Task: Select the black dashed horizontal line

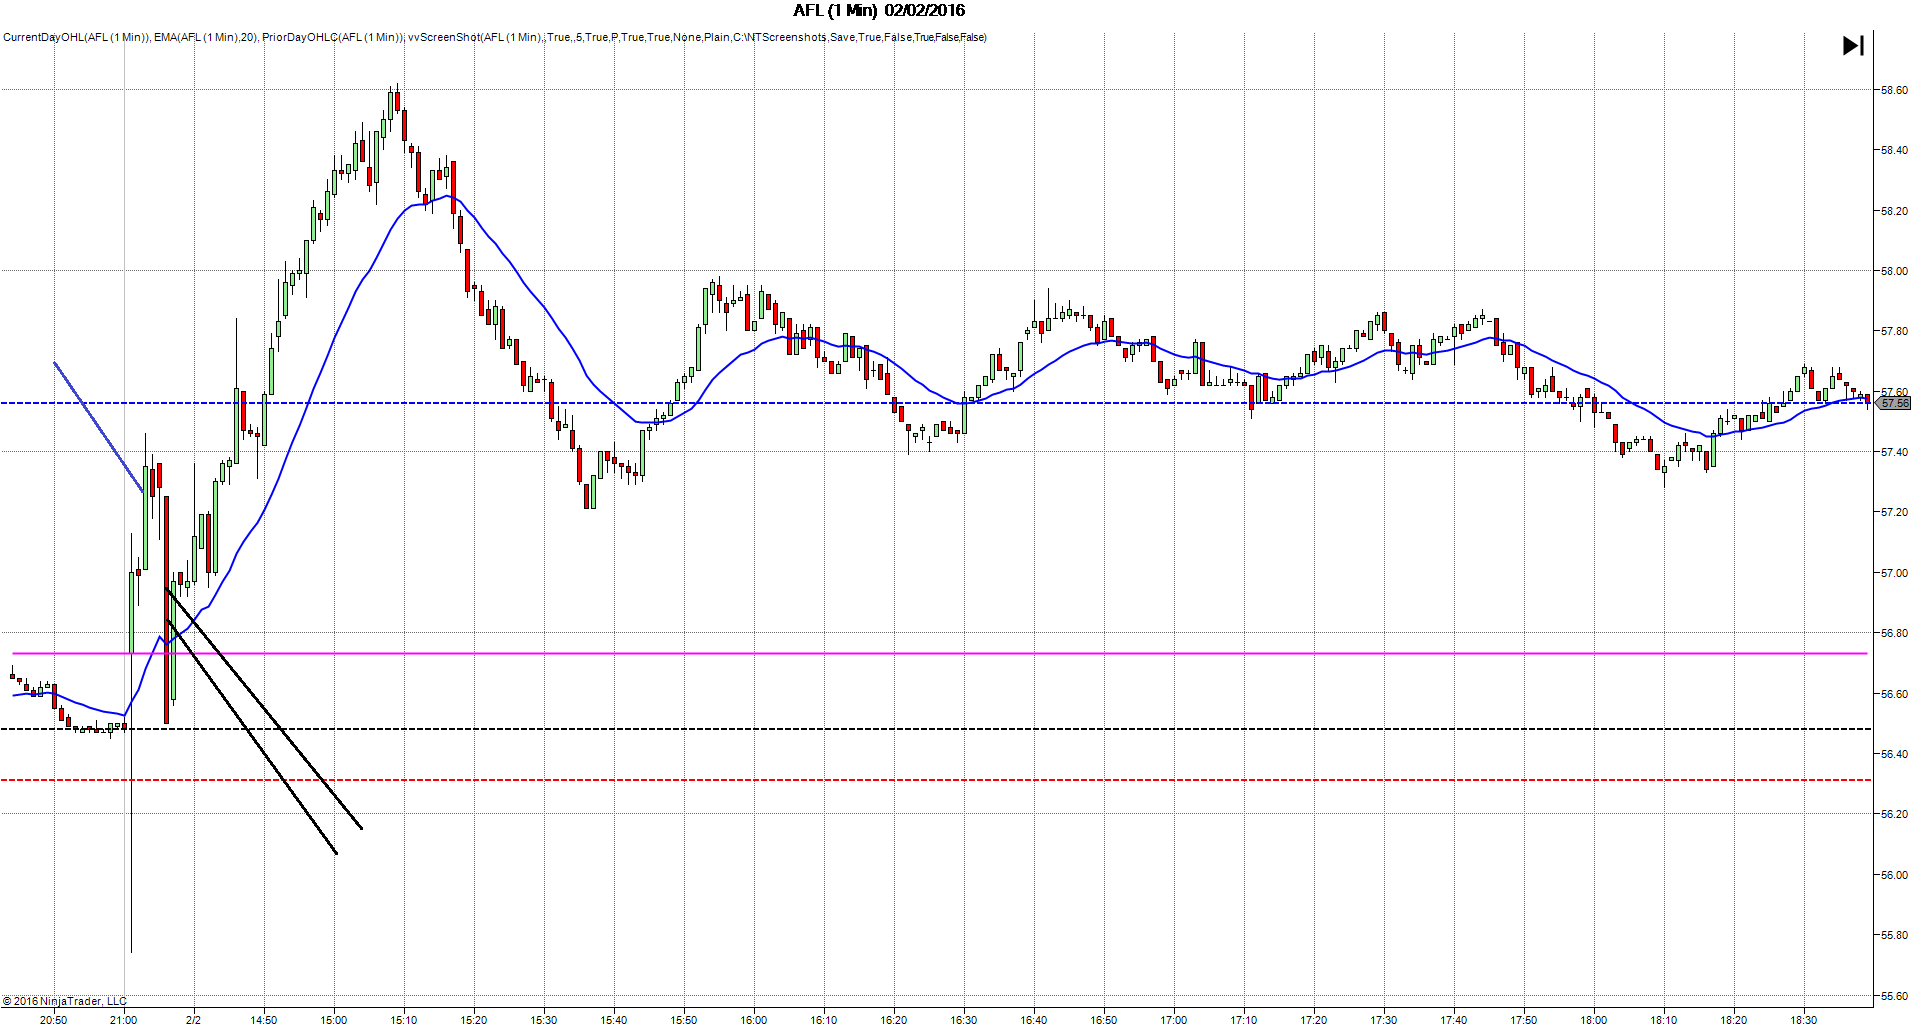Action: (936, 729)
